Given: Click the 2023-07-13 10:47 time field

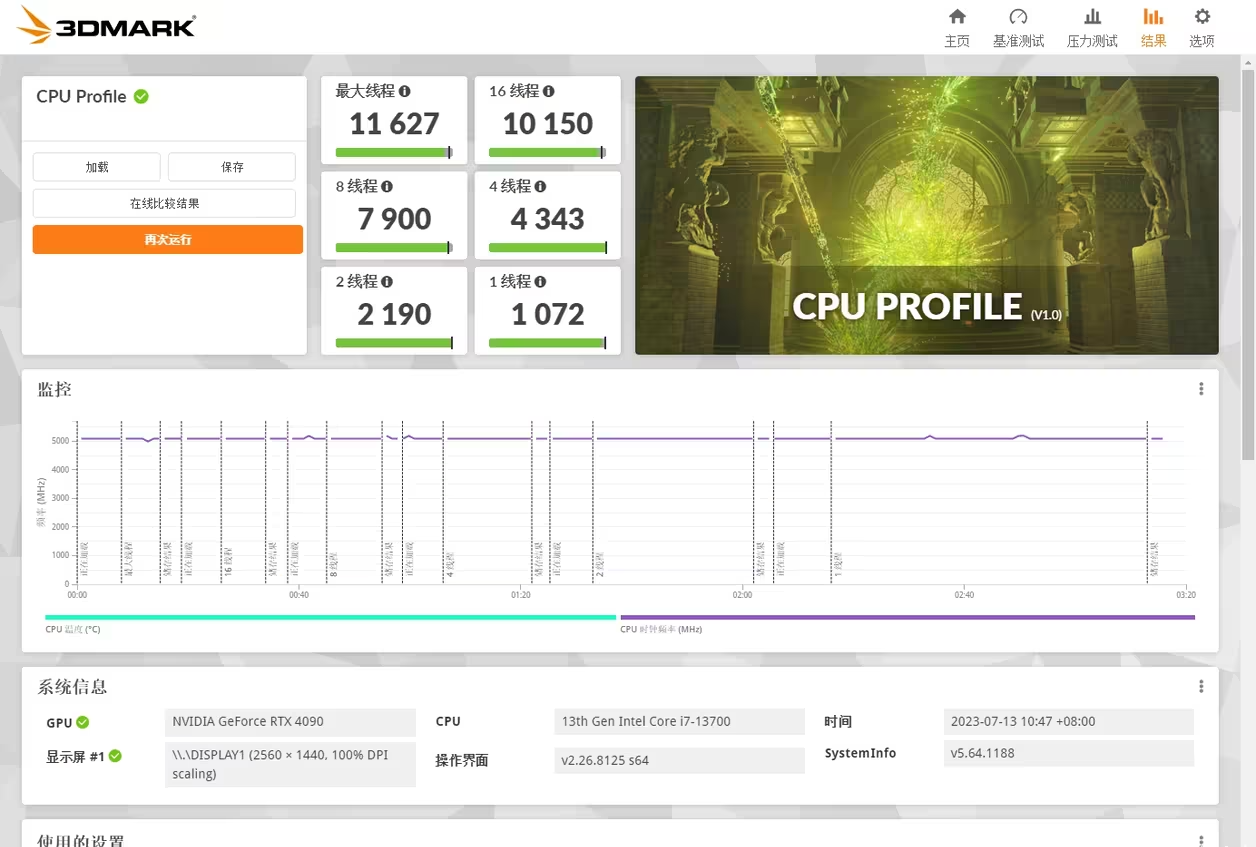Looking at the screenshot, I should [1068, 722].
